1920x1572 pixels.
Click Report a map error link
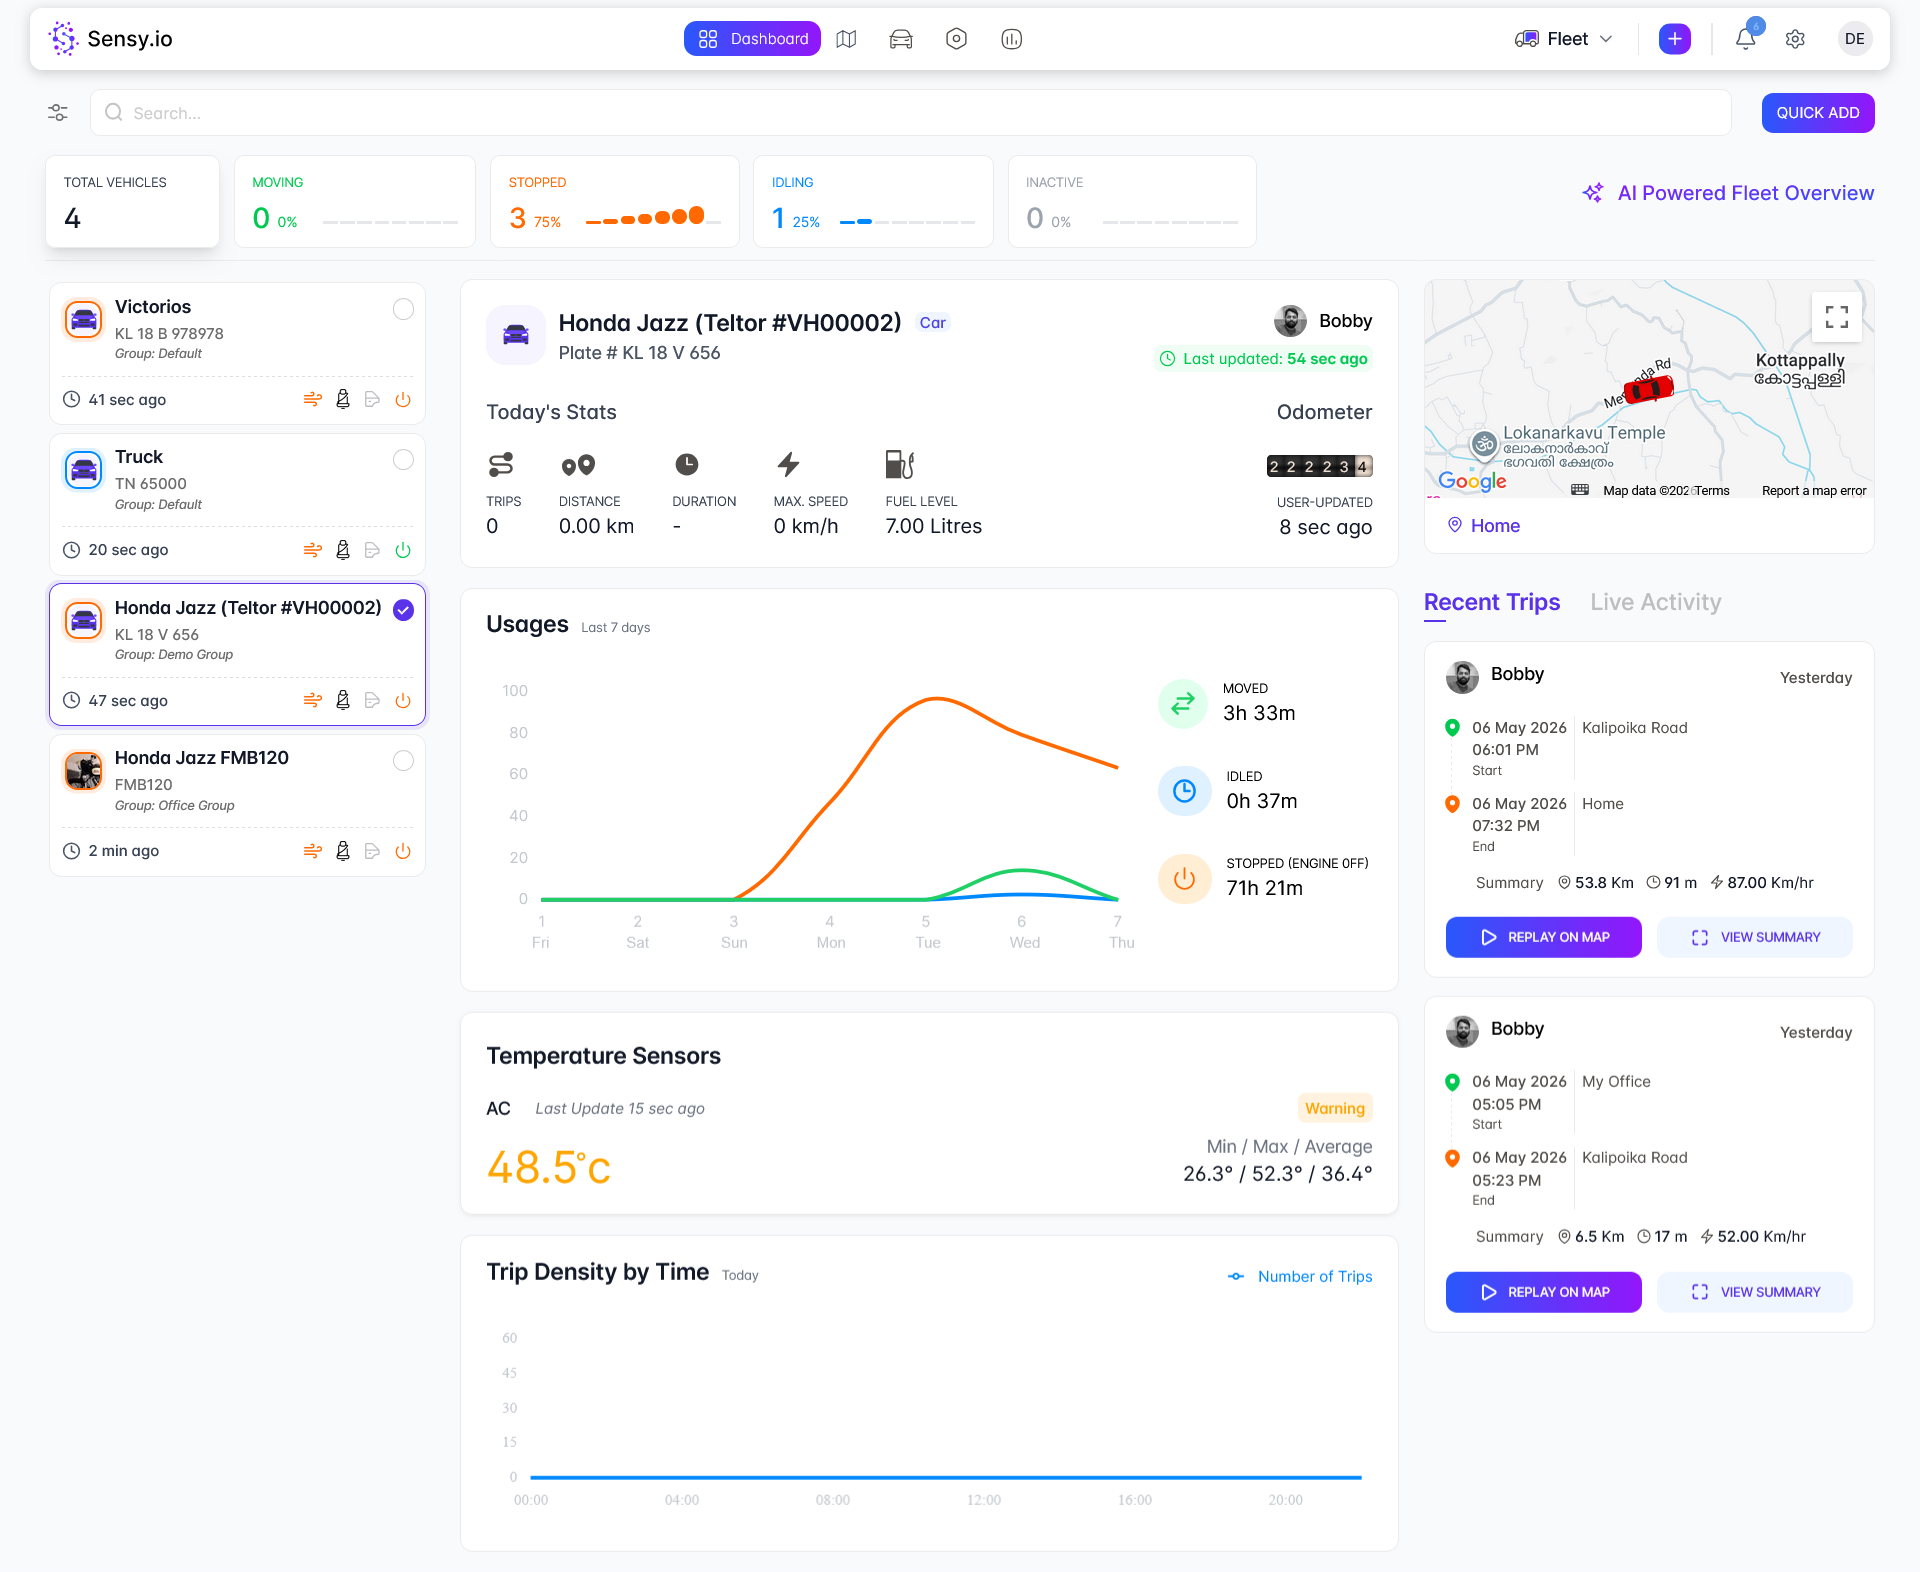click(x=1813, y=491)
